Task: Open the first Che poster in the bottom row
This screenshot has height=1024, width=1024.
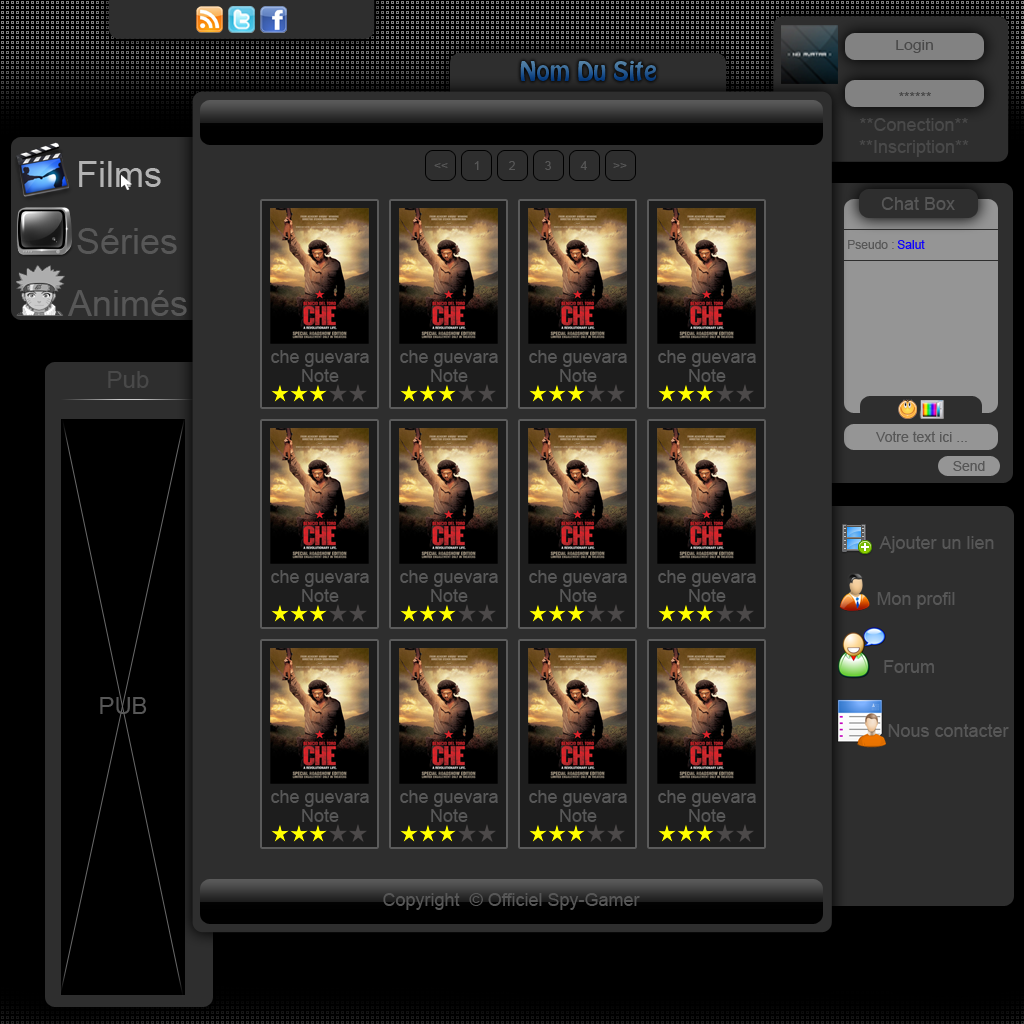Action: (319, 716)
